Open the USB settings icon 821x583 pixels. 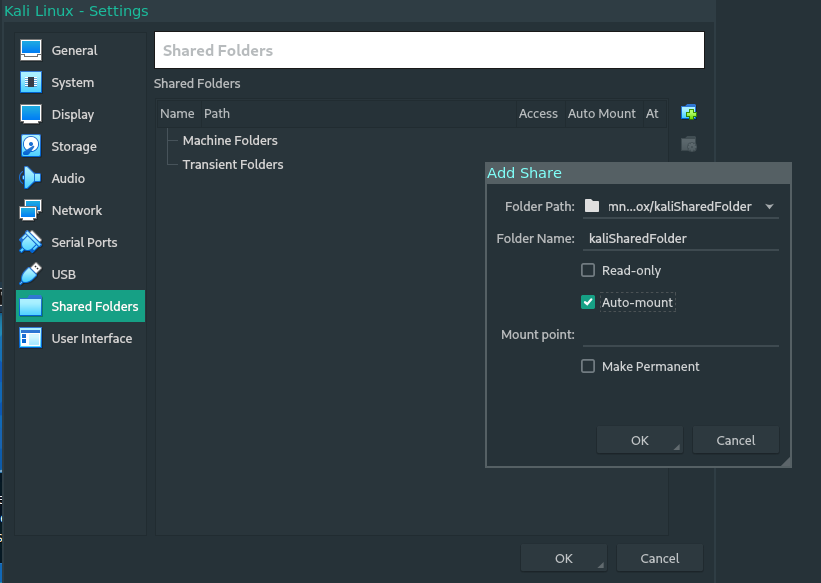(x=31, y=274)
